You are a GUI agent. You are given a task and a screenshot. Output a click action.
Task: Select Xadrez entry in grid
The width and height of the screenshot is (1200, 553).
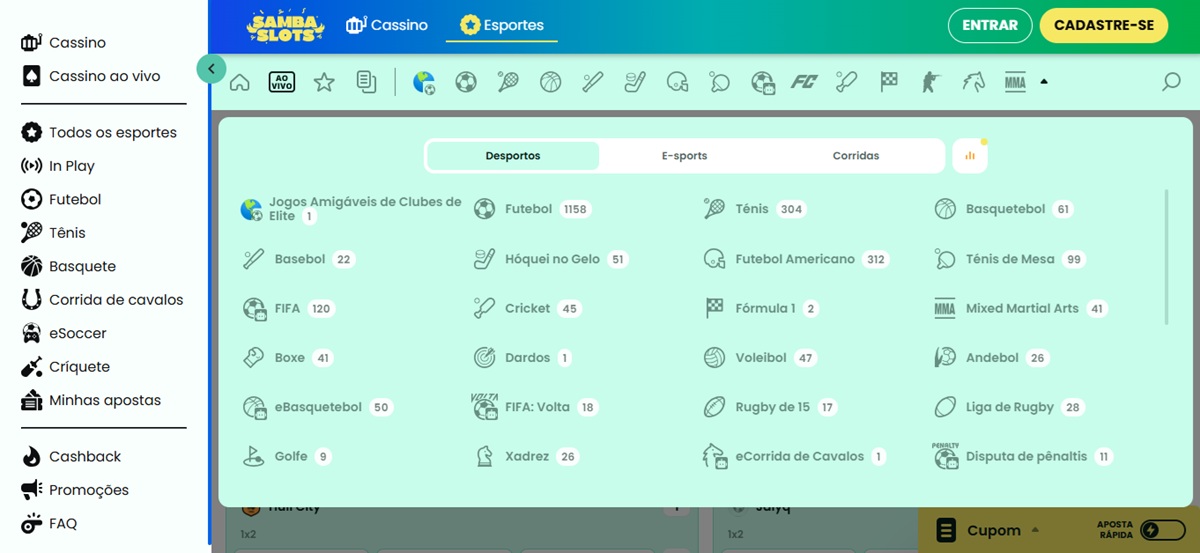[x=527, y=456]
